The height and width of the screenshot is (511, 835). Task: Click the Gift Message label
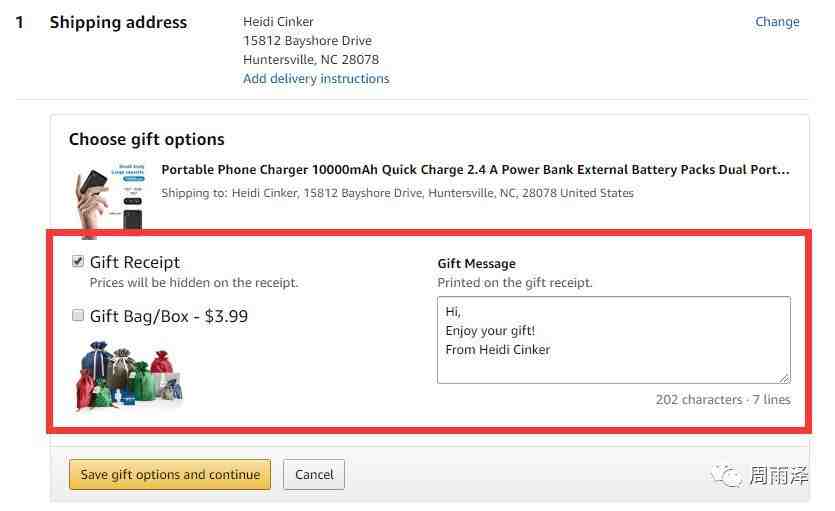(477, 264)
